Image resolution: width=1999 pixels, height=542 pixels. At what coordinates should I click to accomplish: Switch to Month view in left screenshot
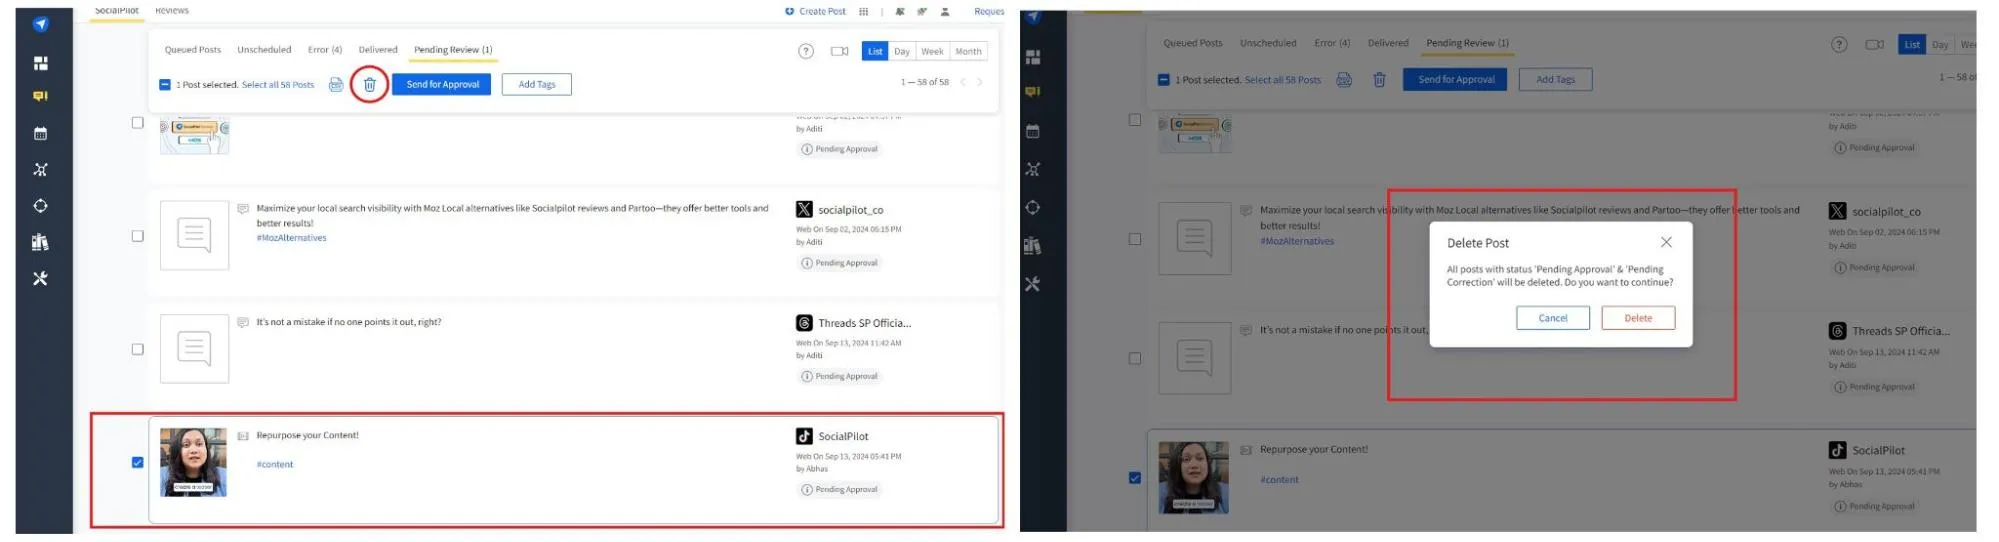968,51
